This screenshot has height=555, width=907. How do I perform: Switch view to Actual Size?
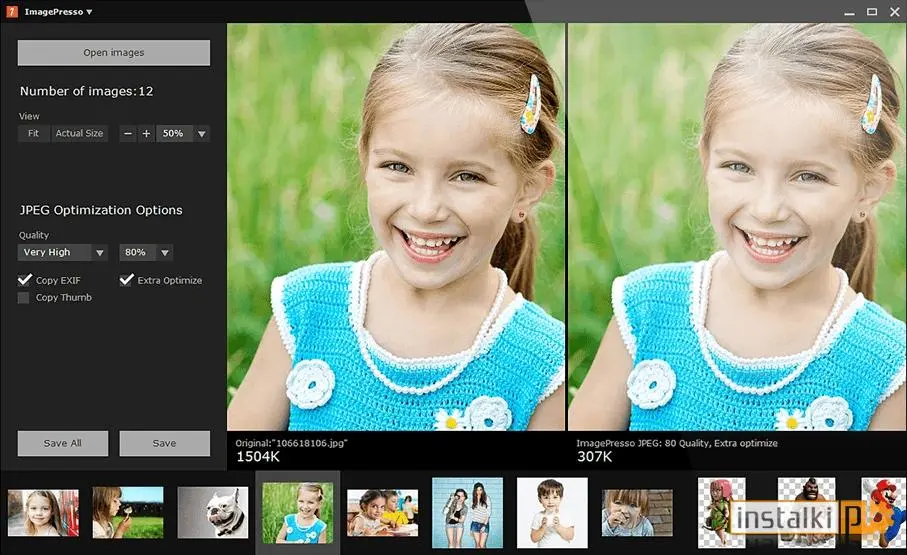click(79, 134)
